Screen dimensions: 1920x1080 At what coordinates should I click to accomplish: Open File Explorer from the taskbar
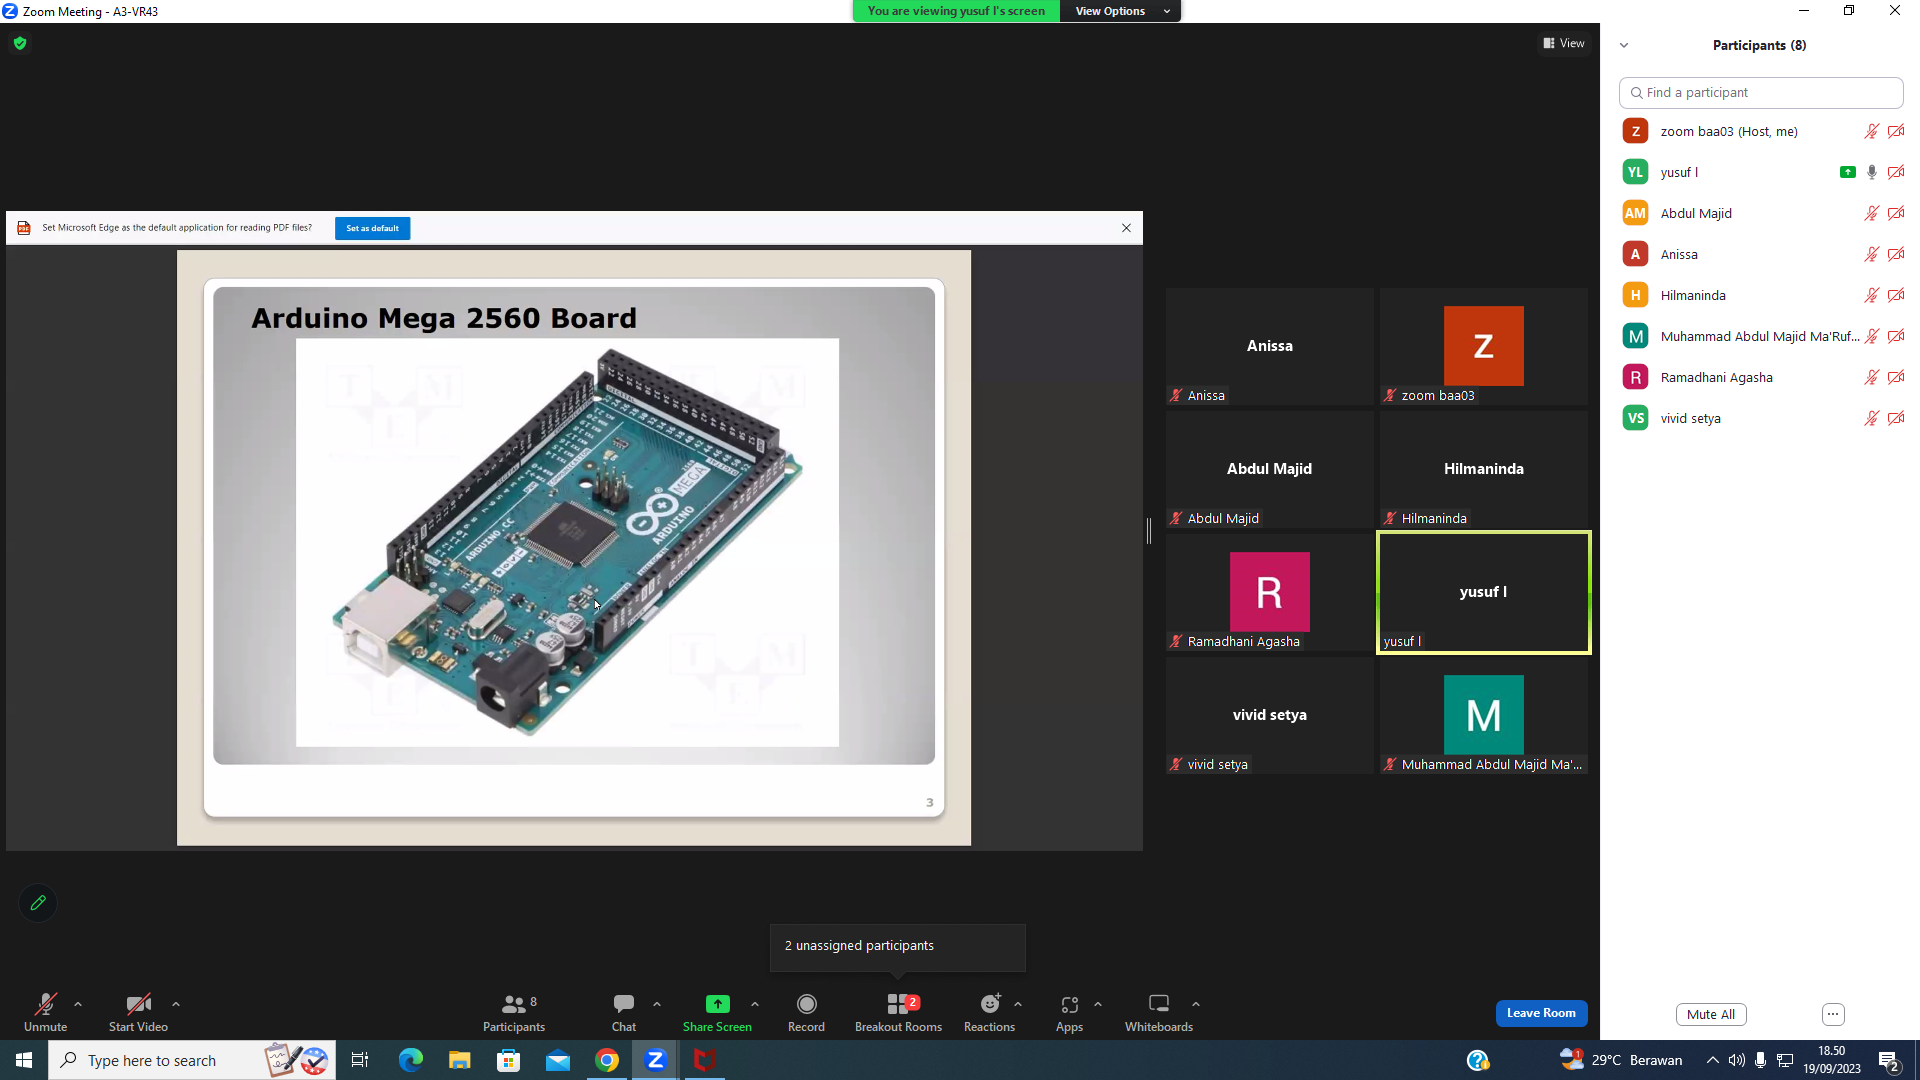[x=459, y=1060]
